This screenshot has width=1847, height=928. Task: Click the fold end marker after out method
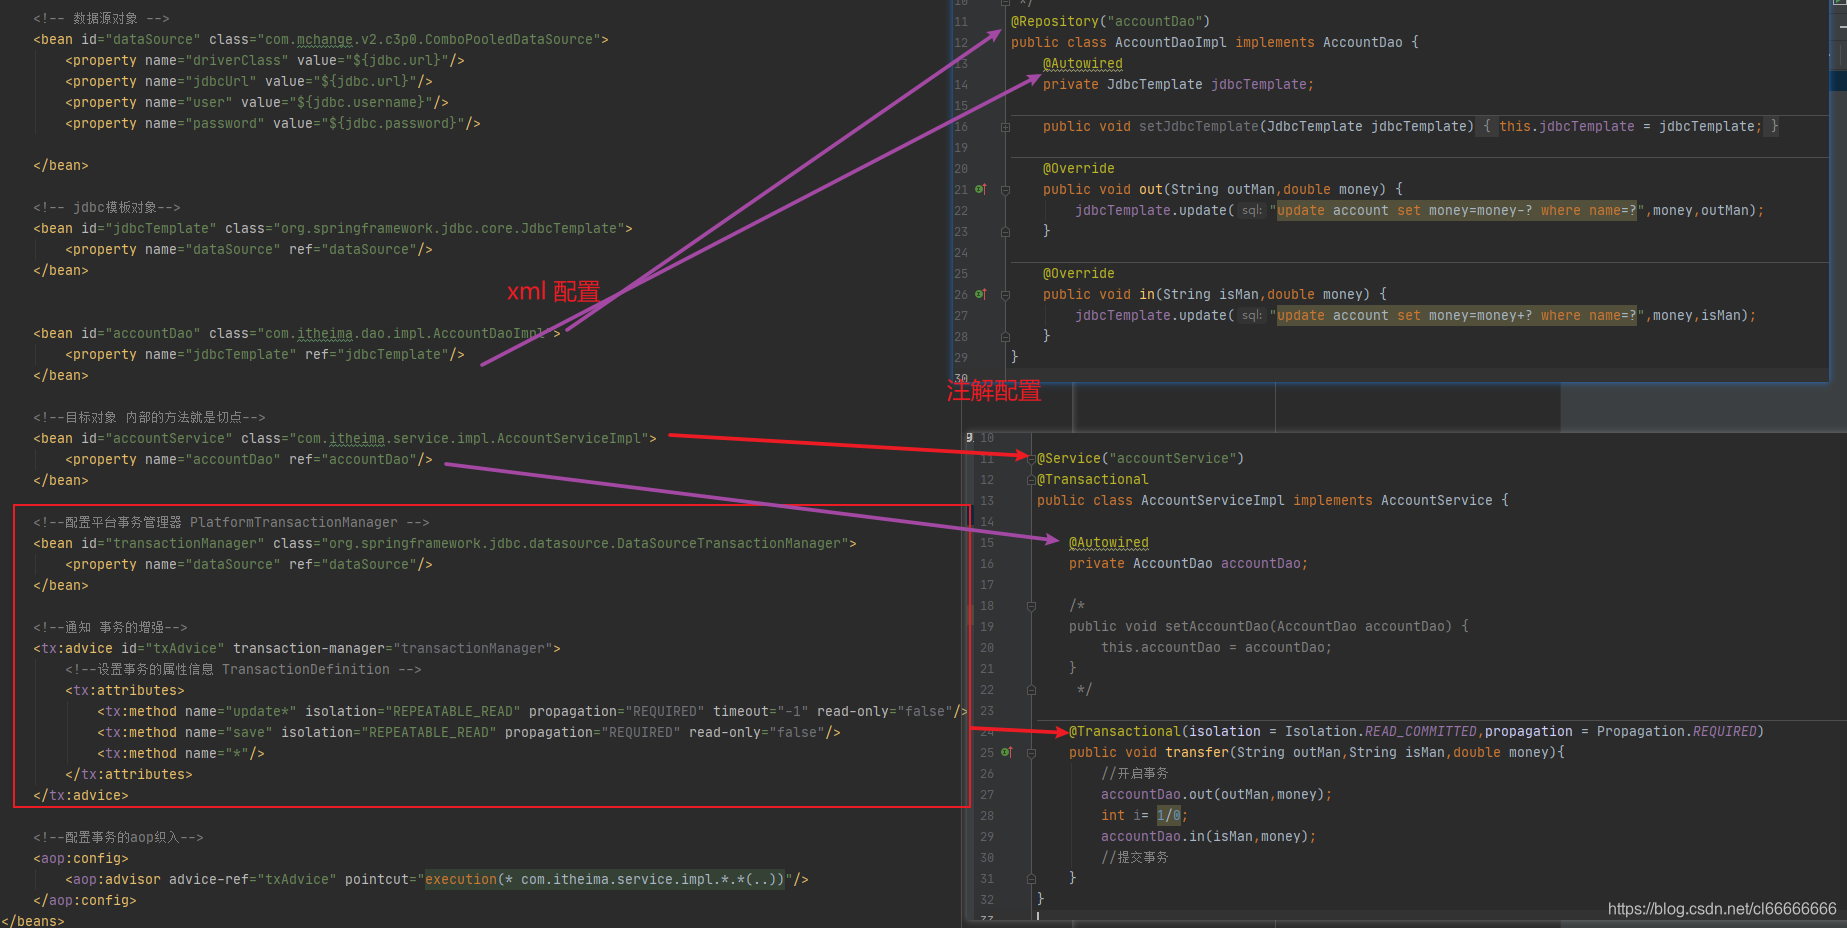[1005, 231]
